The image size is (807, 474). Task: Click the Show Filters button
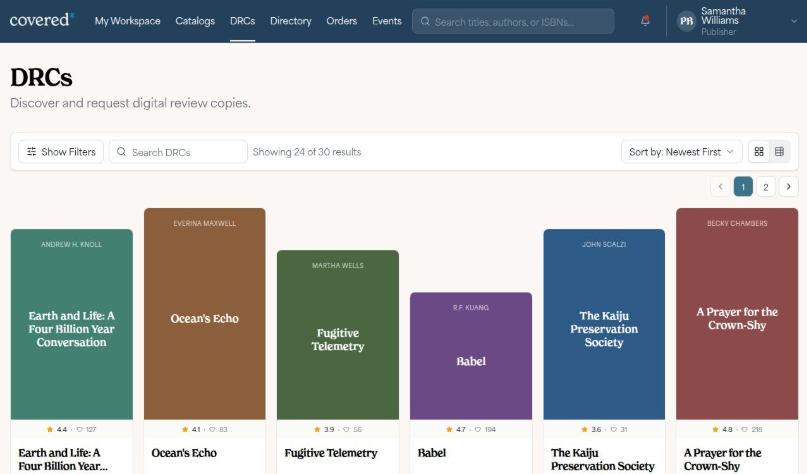point(61,152)
